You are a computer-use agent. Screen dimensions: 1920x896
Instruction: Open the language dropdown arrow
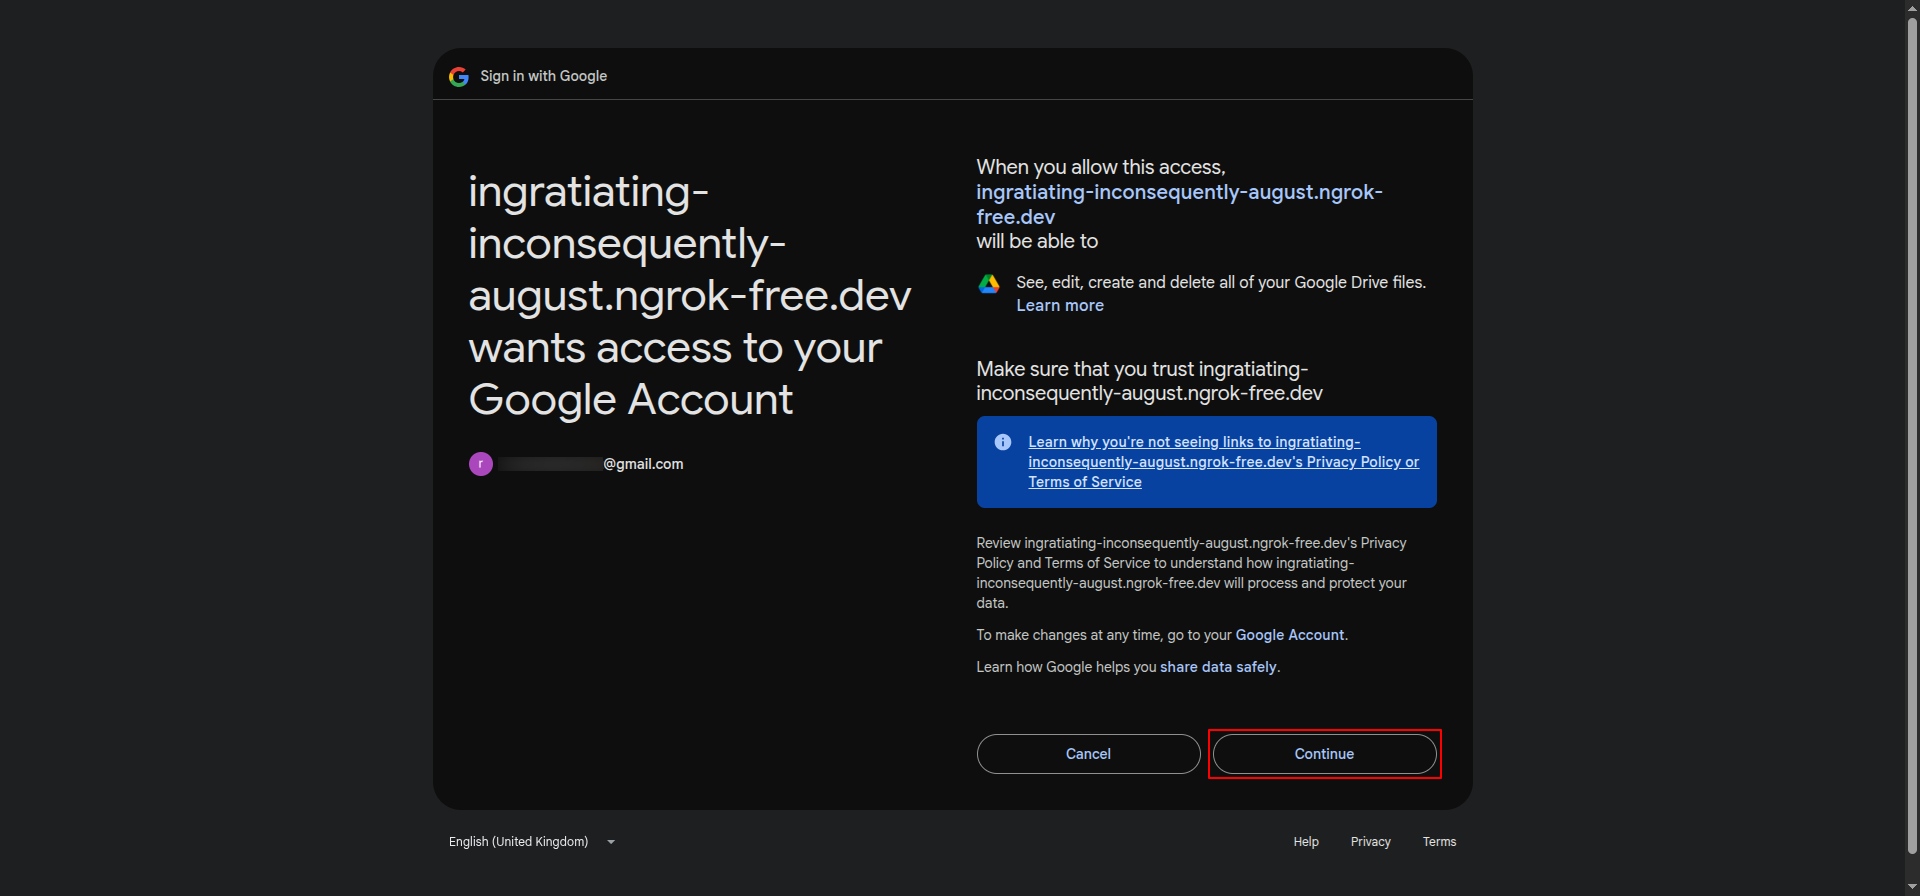tap(611, 842)
